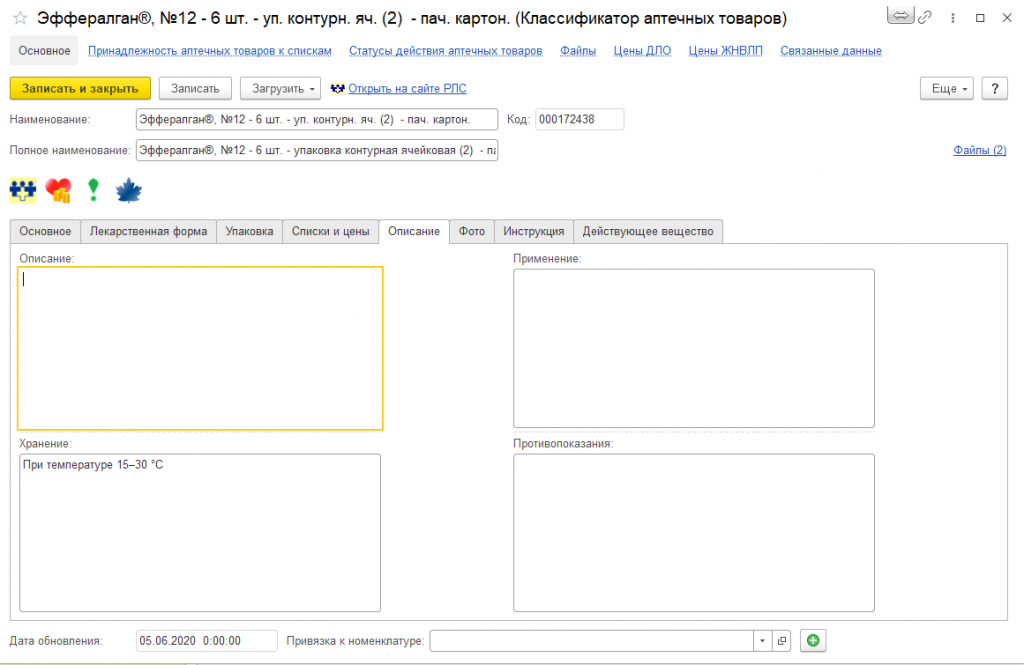The height and width of the screenshot is (665, 1024).
Task: Open the Действующее вещество tab
Action: (648, 231)
